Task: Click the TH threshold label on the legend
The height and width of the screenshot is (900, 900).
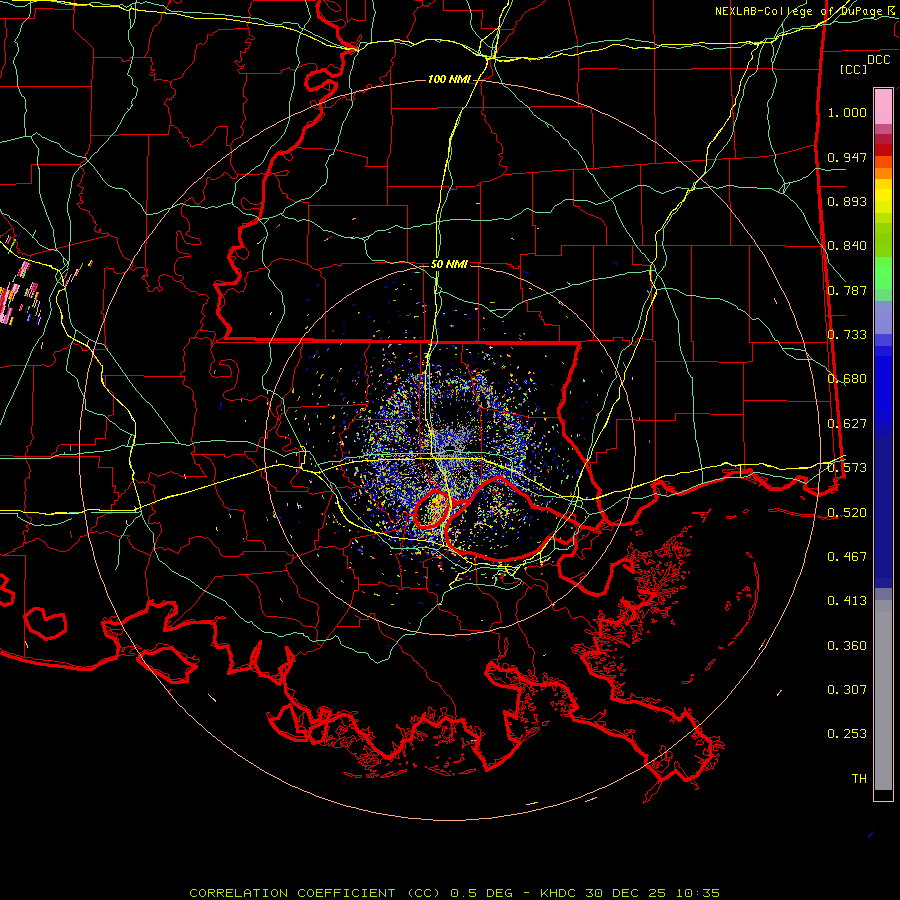Action: [859, 779]
